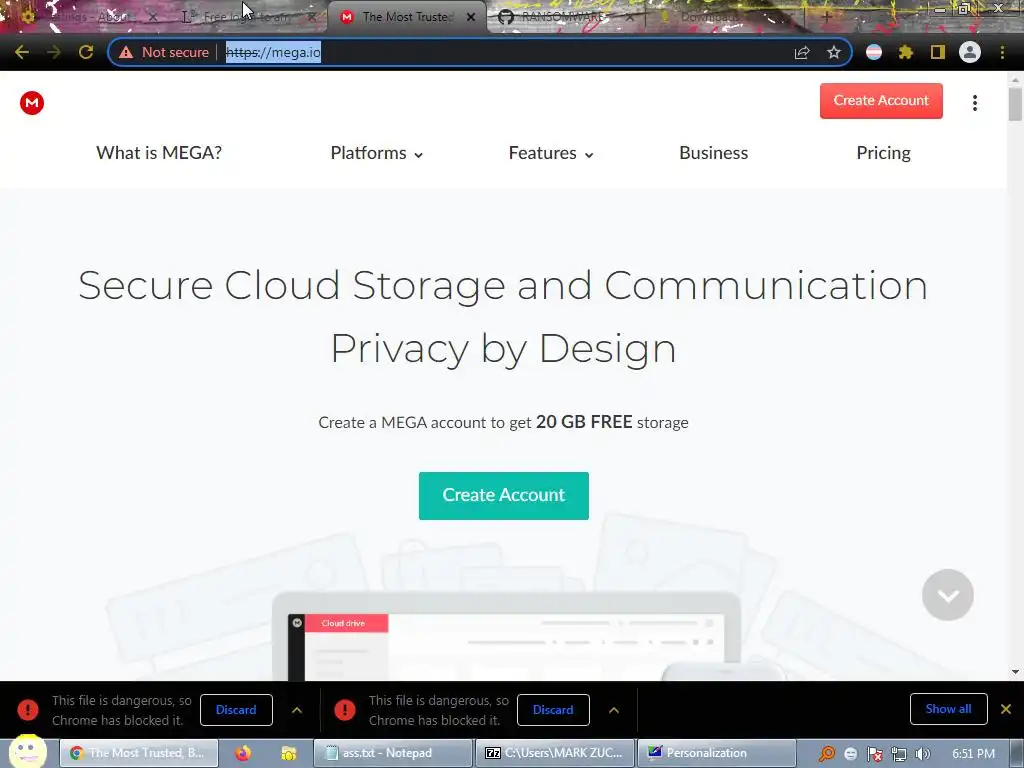Open the MEGA site three-dot menu

point(975,103)
